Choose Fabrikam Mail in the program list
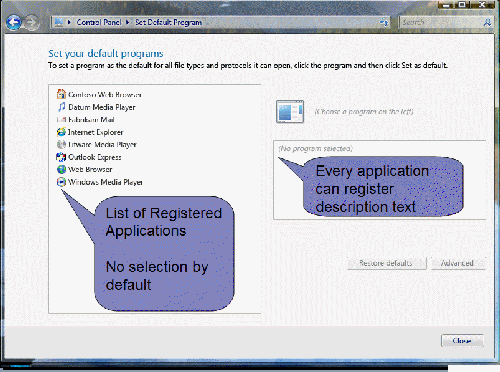500x372 pixels. (86, 120)
